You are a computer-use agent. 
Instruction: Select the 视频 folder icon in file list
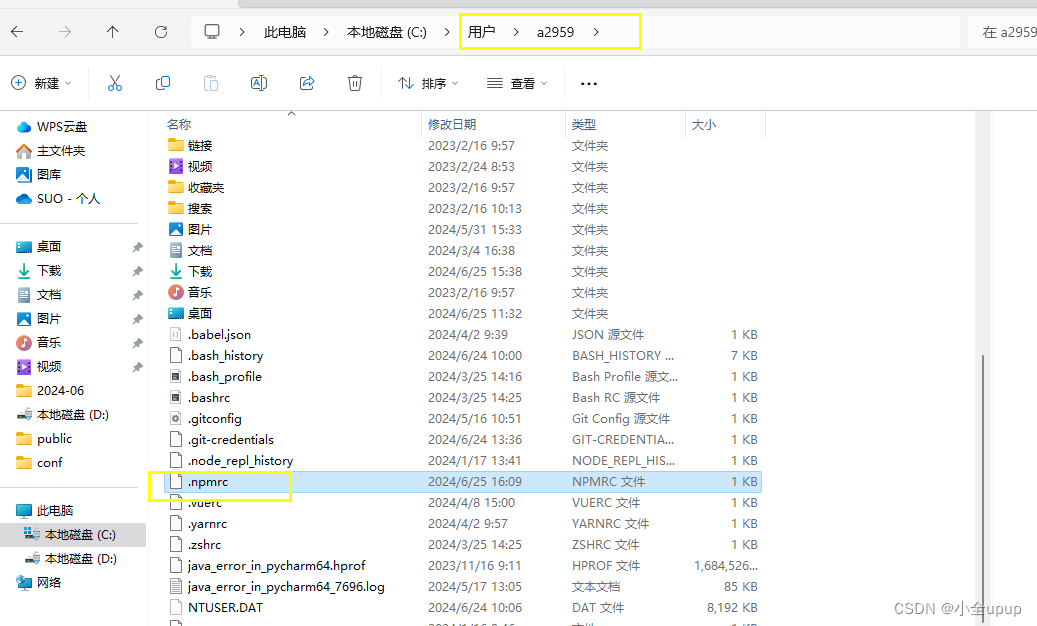[175, 166]
